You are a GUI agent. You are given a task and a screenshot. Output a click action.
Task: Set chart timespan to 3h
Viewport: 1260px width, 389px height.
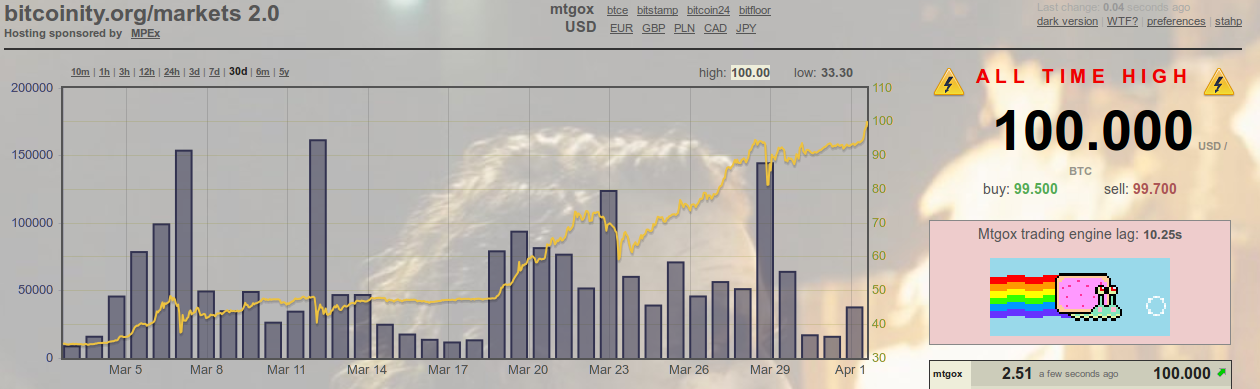[124, 72]
